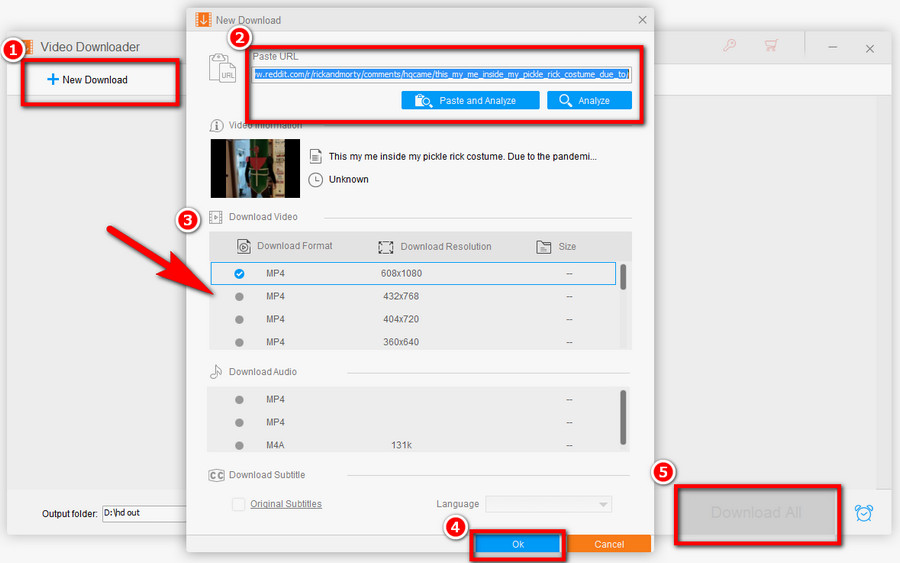This screenshot has width=900, height=563.
Task: Click the shopping cart icon
Action: tap(771, 45)
